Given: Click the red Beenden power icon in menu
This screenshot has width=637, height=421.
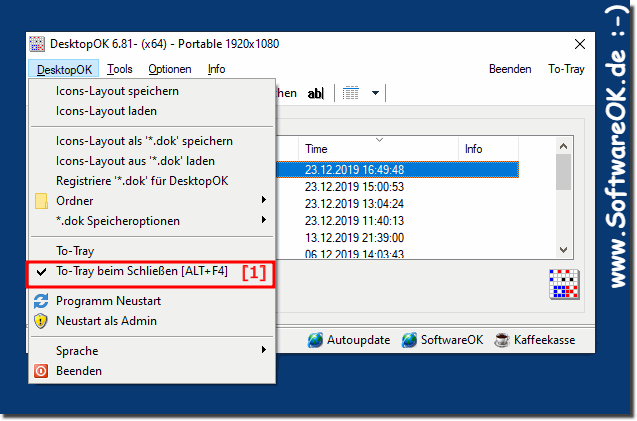Looking at the screenshot, I should click(x=41, y=371).
